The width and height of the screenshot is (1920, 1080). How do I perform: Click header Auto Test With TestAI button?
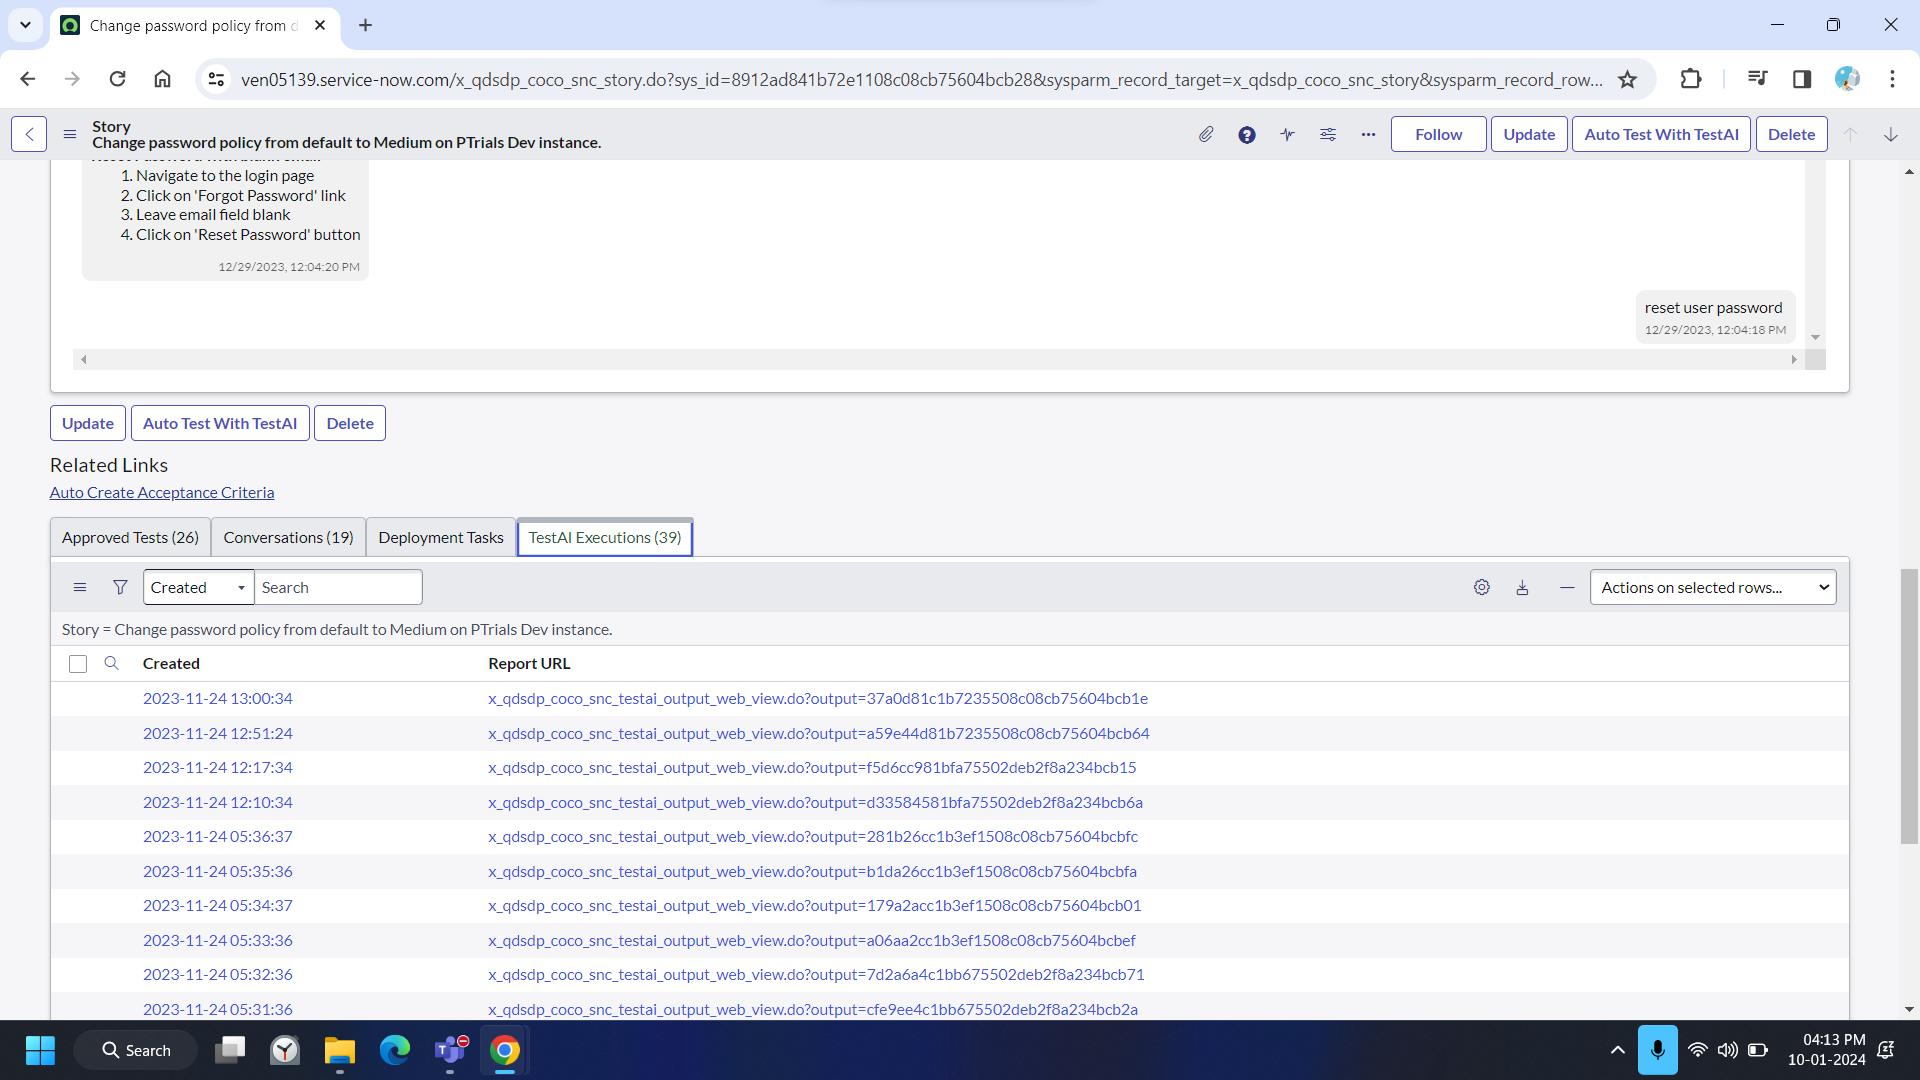point(1661,134)
